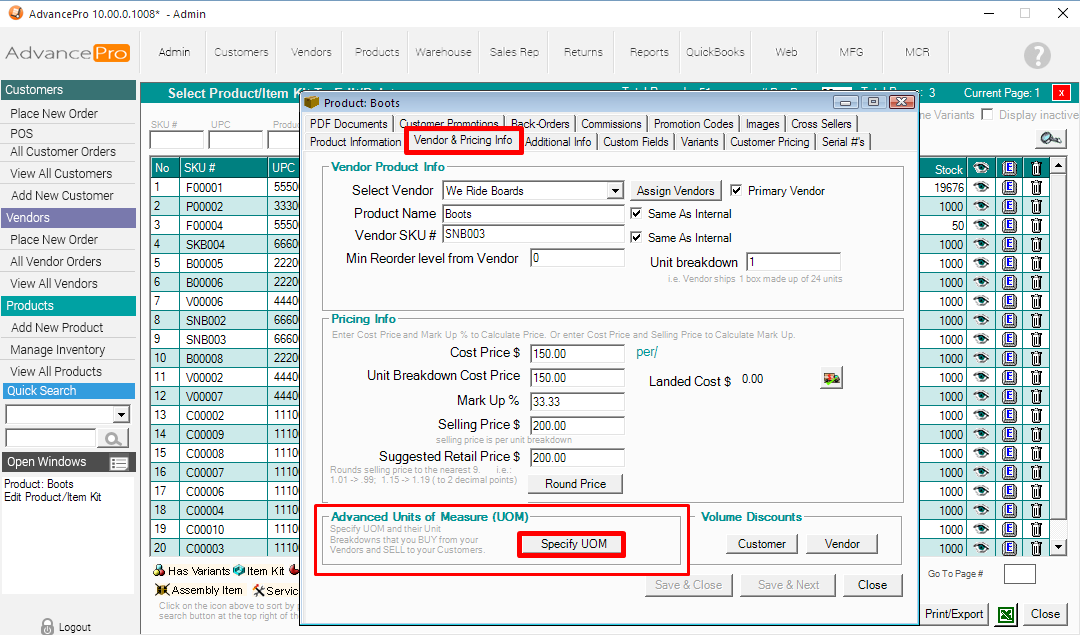Click the edit icon for the 19676 stock row

tap(1009, 187)
